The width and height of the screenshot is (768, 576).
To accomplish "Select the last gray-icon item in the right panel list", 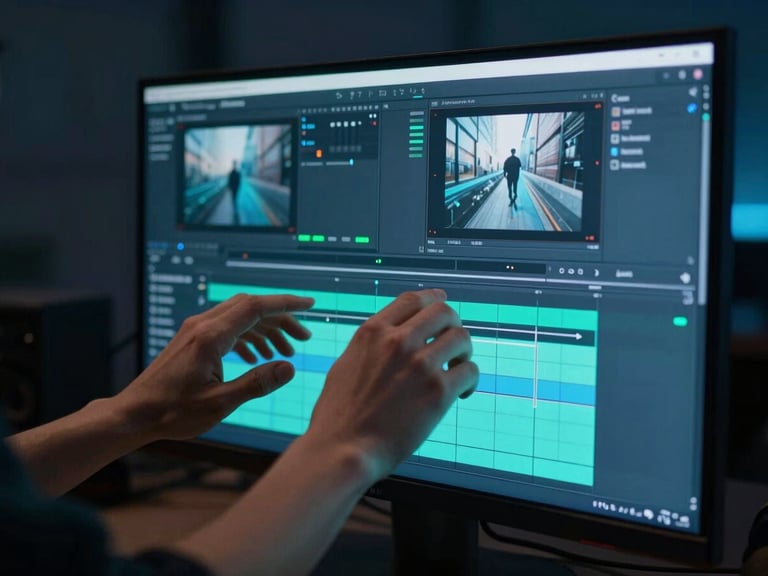I will 629,165.
